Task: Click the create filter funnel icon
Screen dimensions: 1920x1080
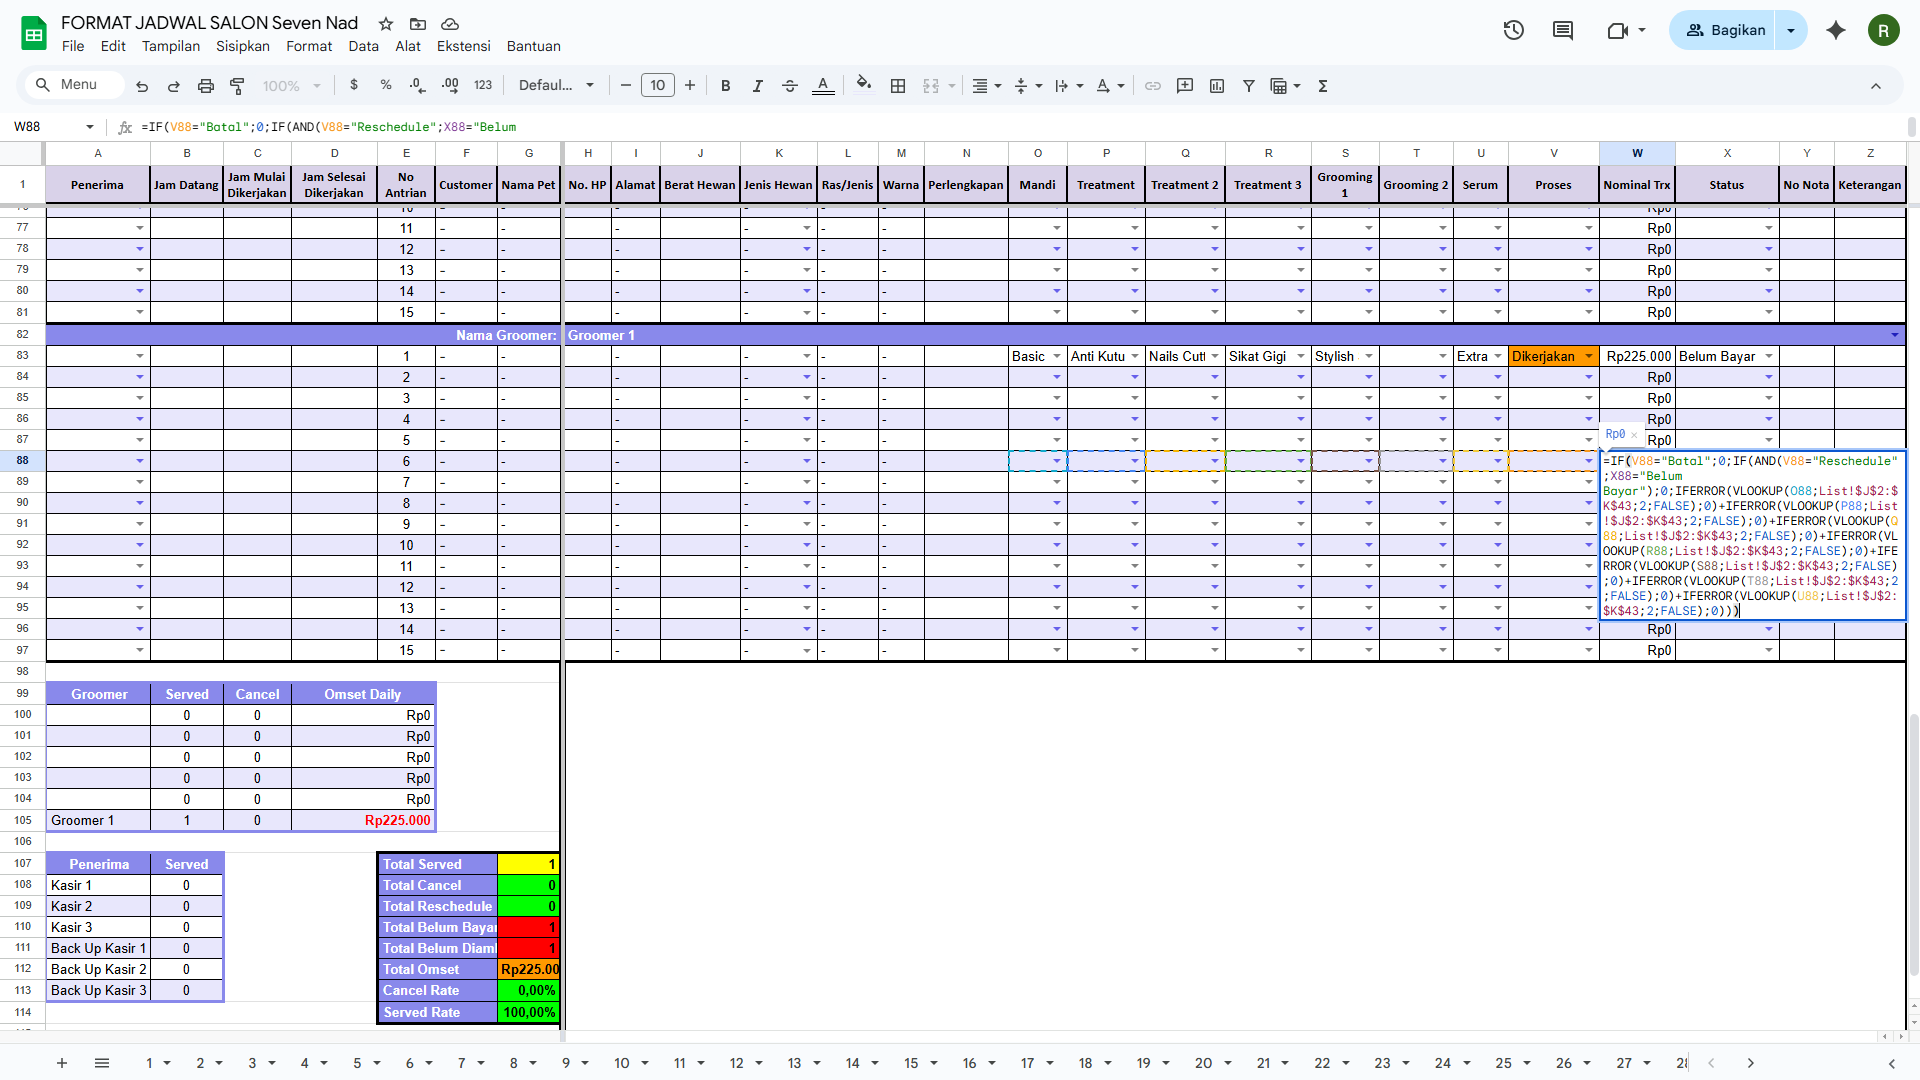Action: click(x=1249, y=86)
